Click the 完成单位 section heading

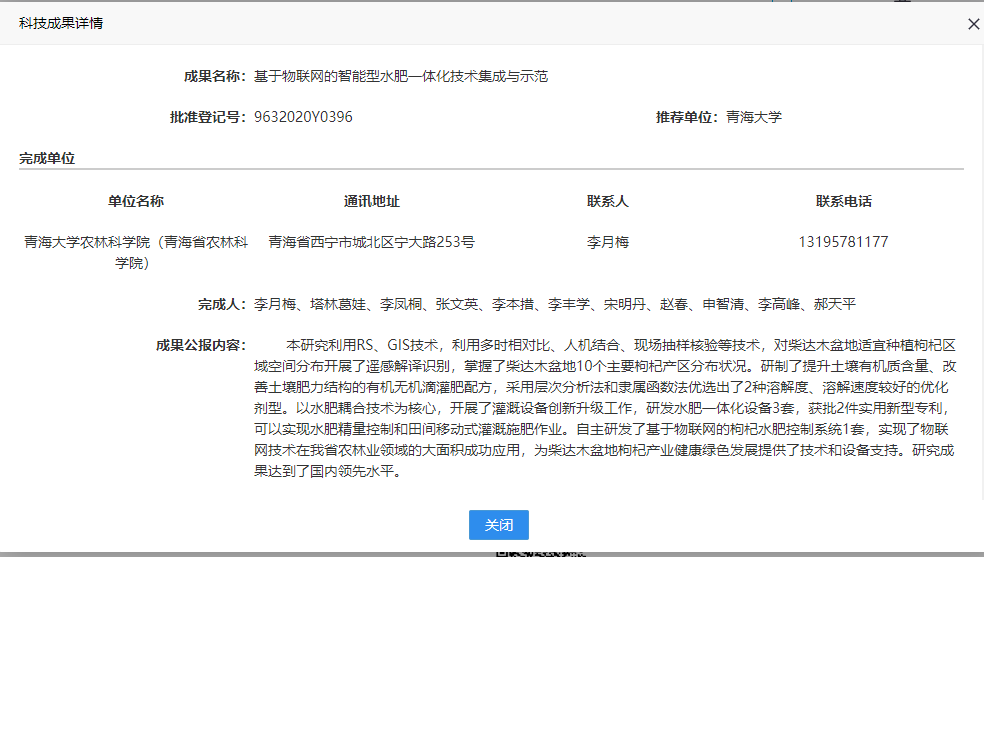(x=47, y=158)
